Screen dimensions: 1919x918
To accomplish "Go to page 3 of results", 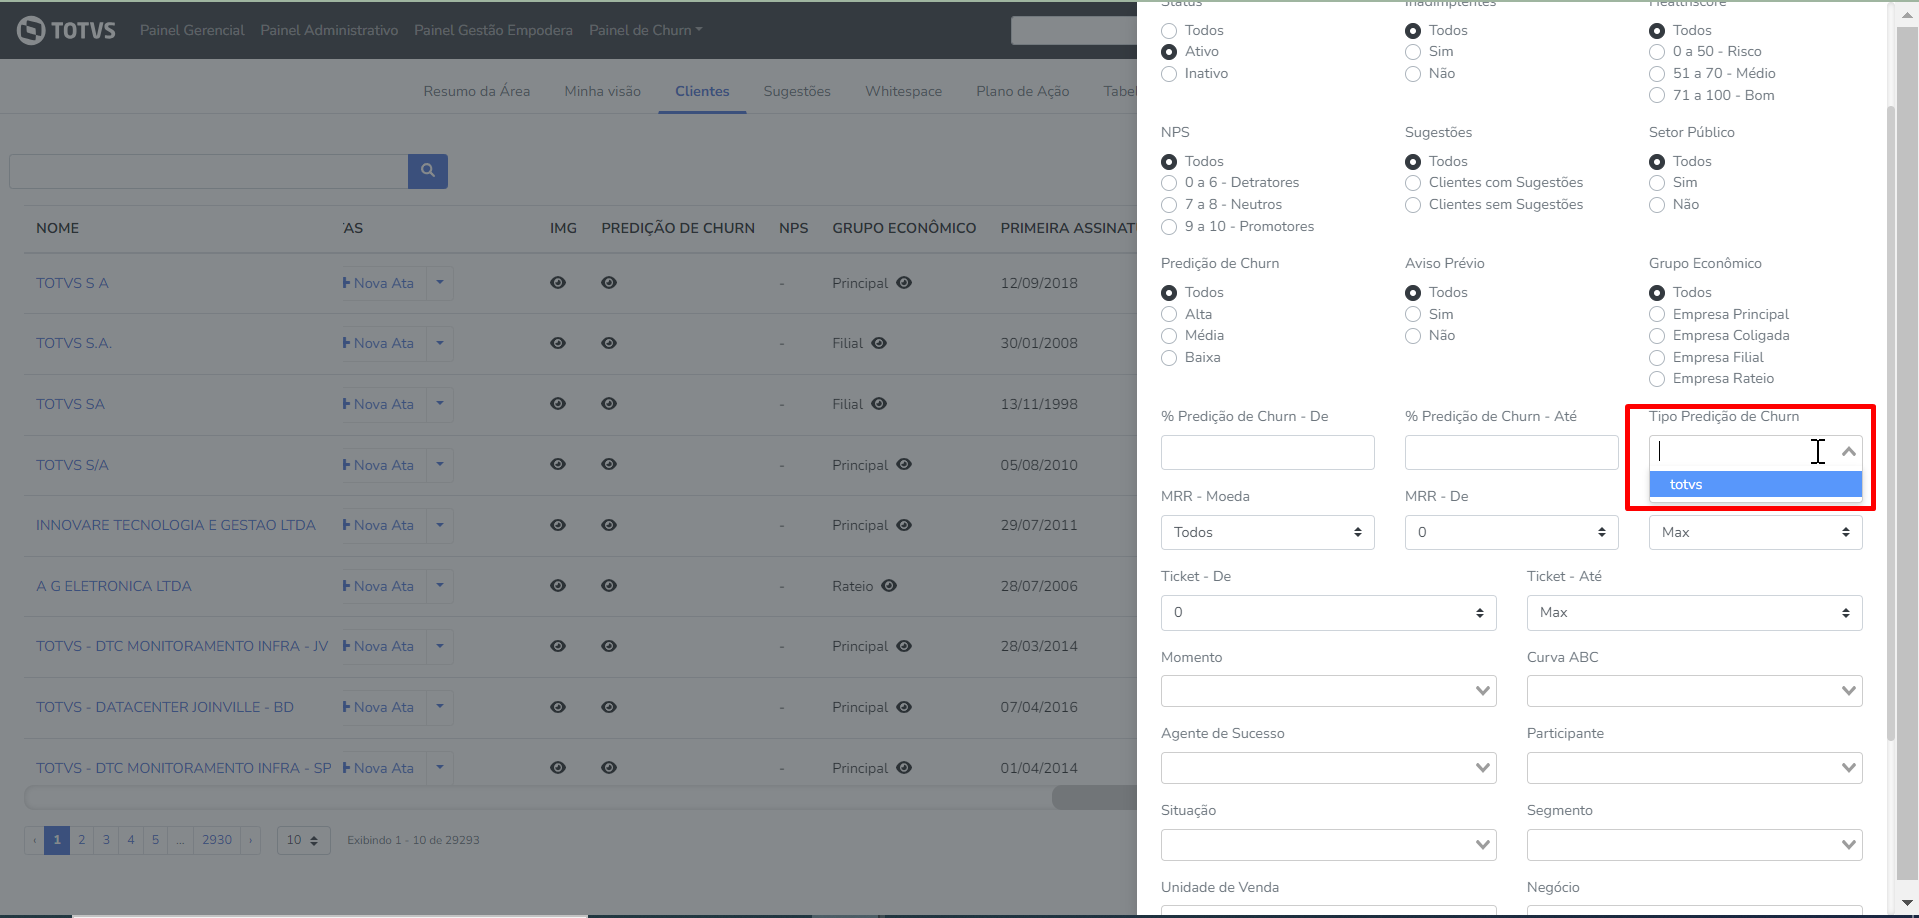I will point(106,840).
